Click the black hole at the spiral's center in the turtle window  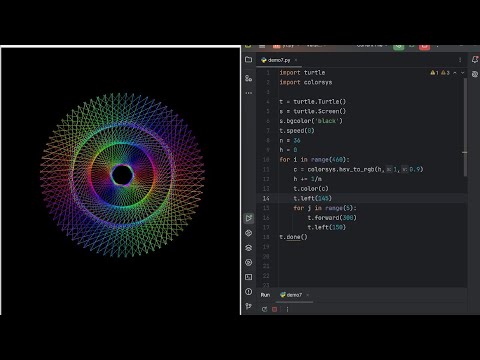(x=122, y=175)
